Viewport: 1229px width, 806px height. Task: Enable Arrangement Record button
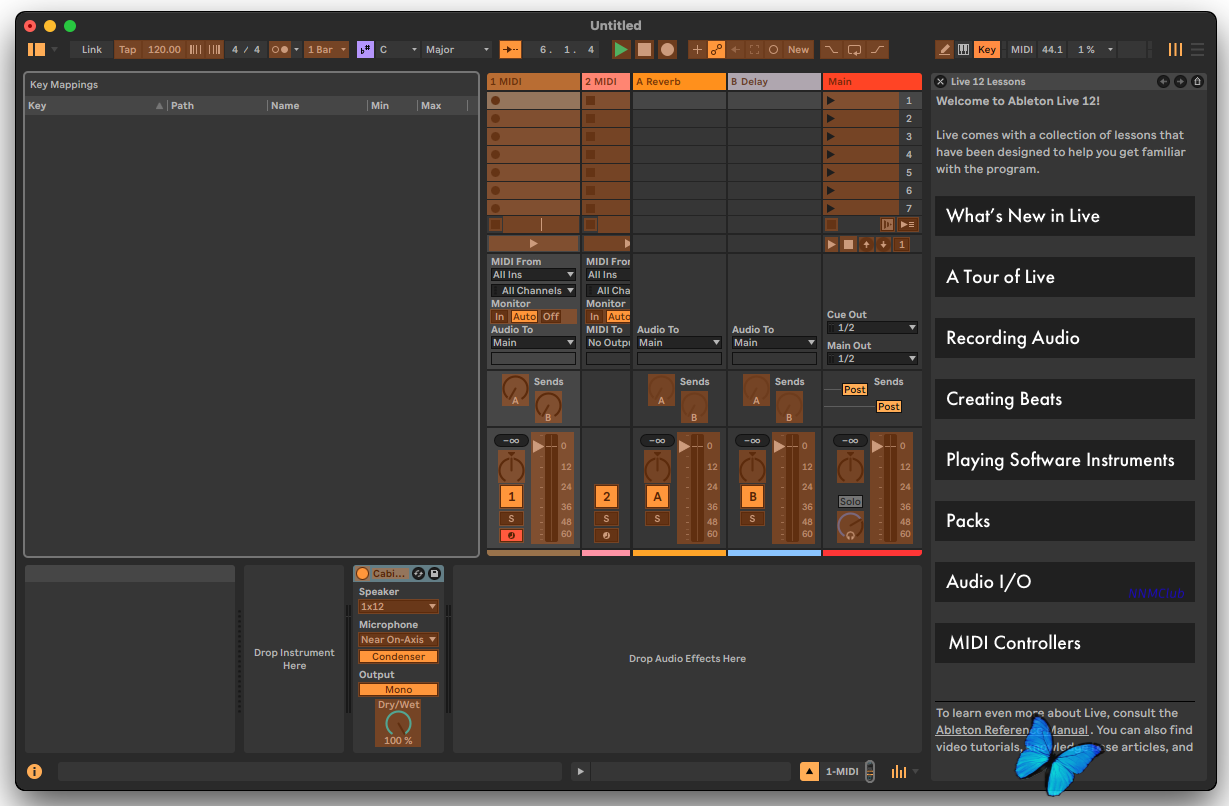tap(667, 49)
